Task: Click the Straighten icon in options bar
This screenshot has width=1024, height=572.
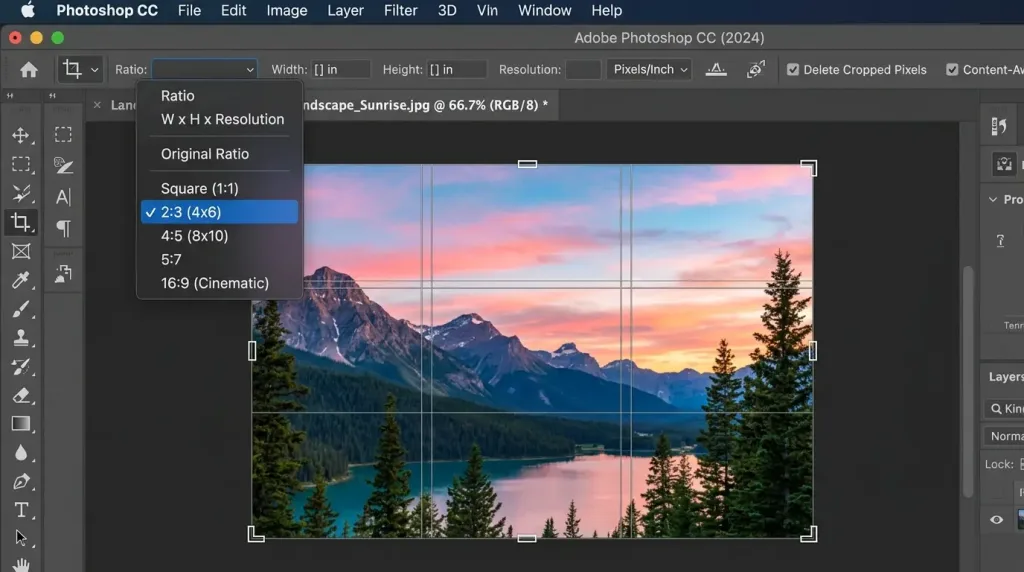Action: point(716,69)
